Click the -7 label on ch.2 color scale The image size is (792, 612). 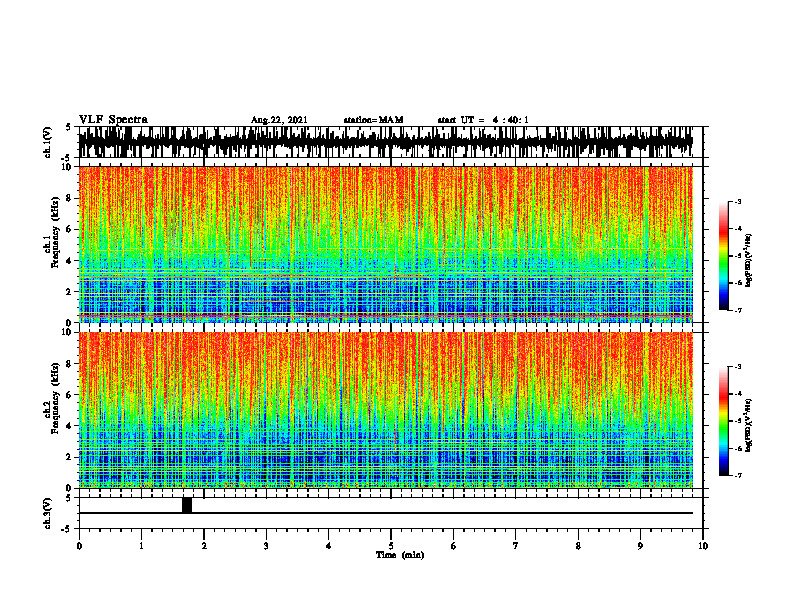[x=738, y=475]
